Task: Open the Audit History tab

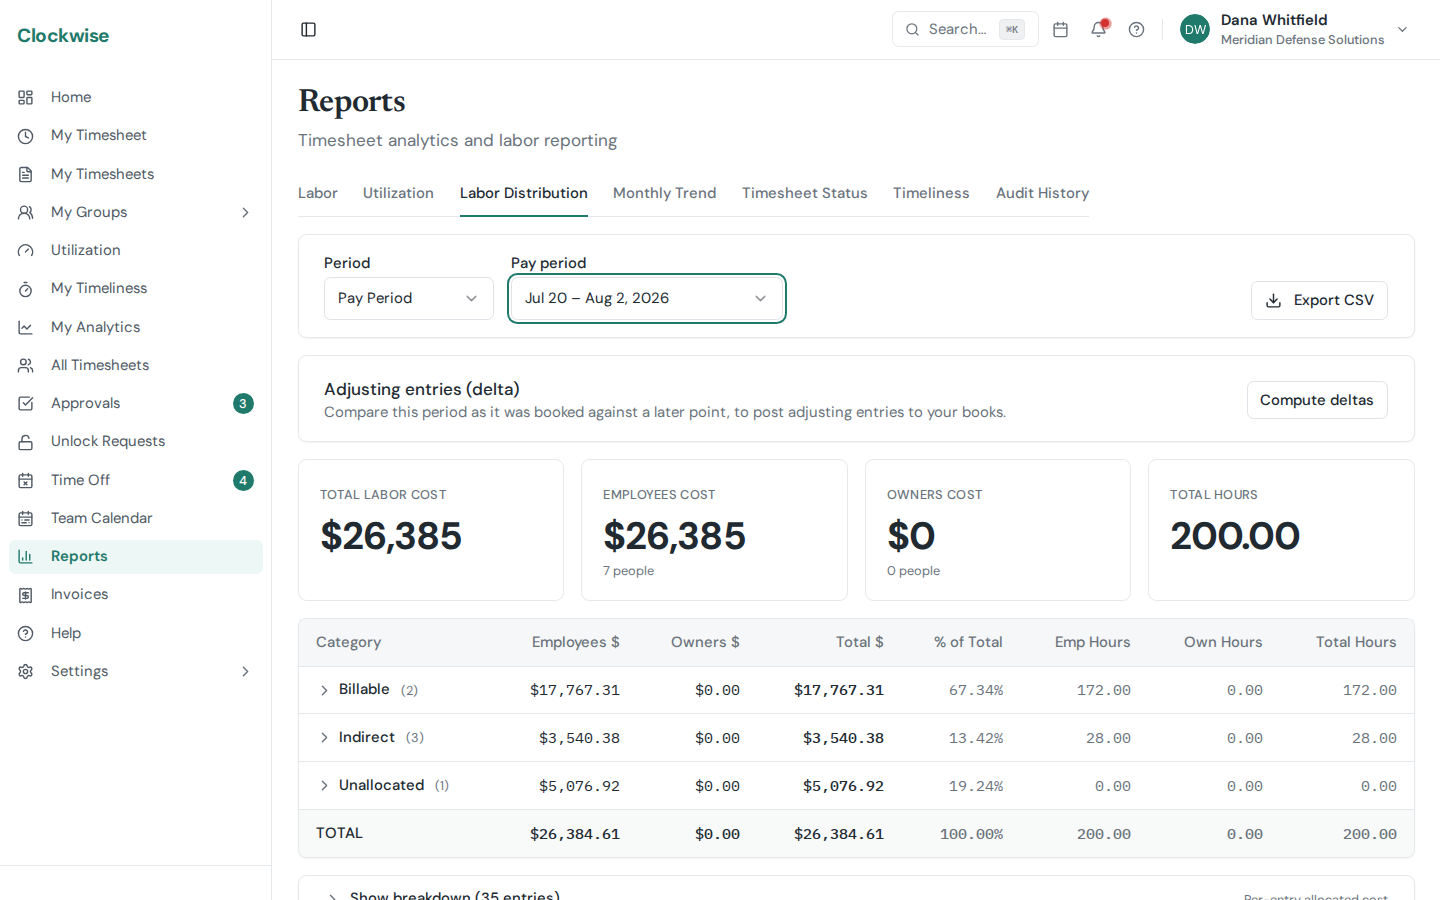Action: coord(1043,193)
